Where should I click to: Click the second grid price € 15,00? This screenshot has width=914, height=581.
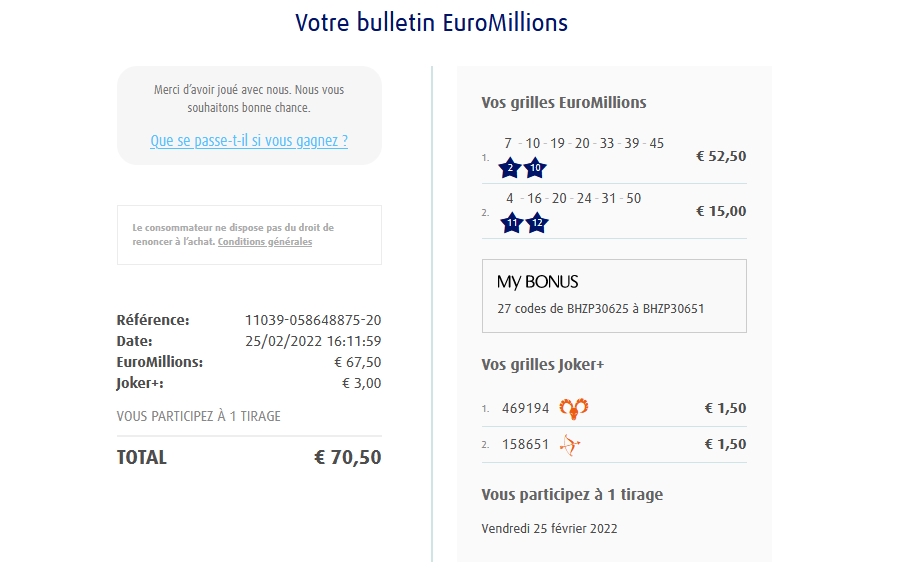[x=721, y=211]
